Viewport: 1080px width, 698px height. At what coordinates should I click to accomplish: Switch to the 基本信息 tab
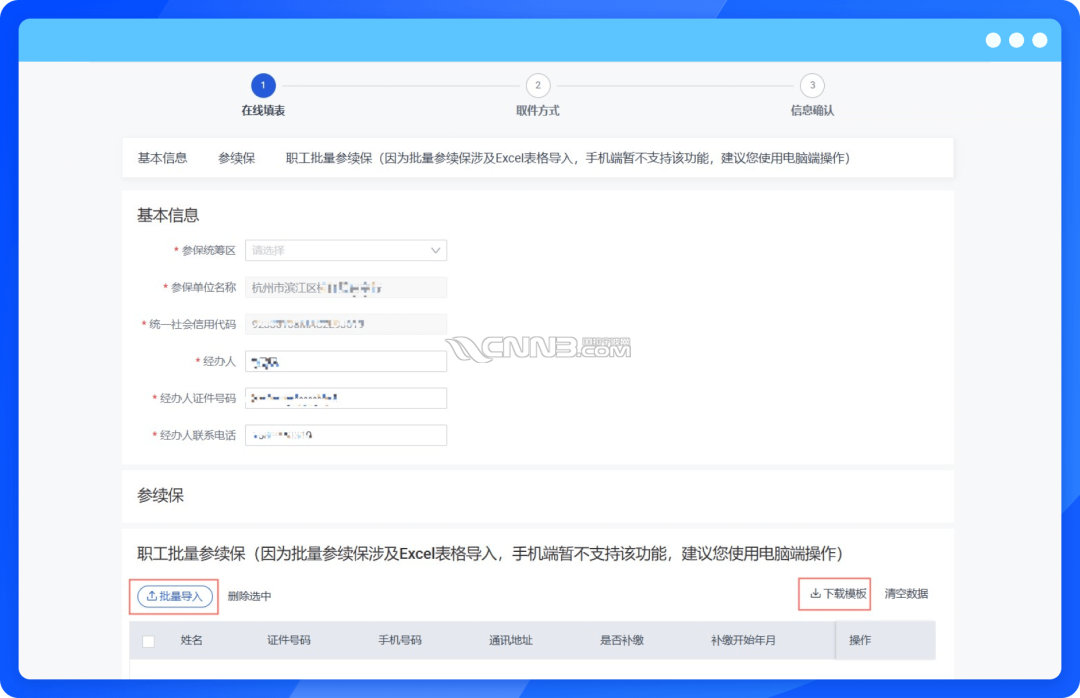(x=163, y=158)
